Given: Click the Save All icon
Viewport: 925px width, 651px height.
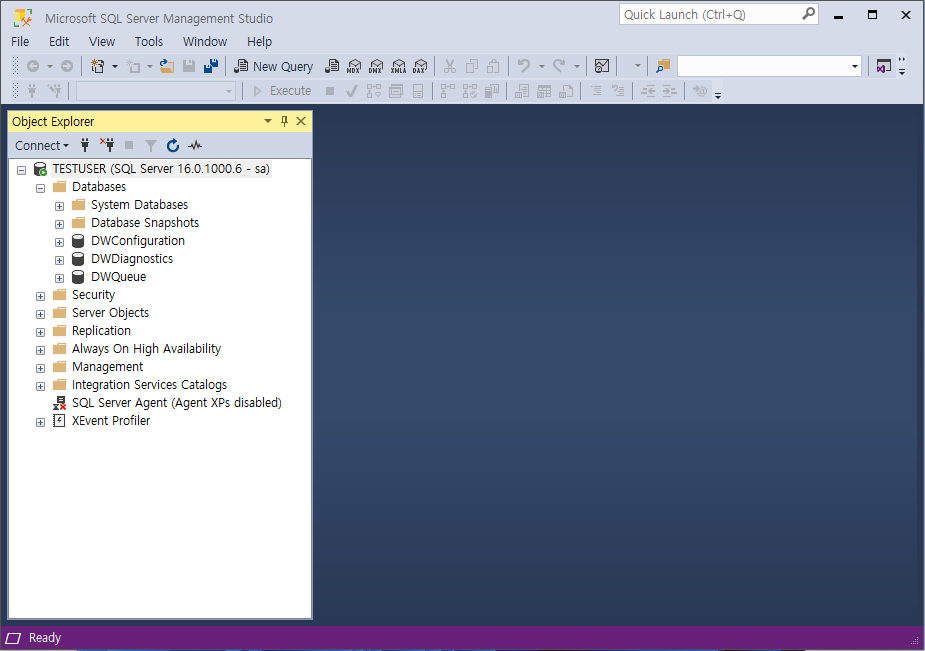Looking at the screenshot, I should 211,67.
